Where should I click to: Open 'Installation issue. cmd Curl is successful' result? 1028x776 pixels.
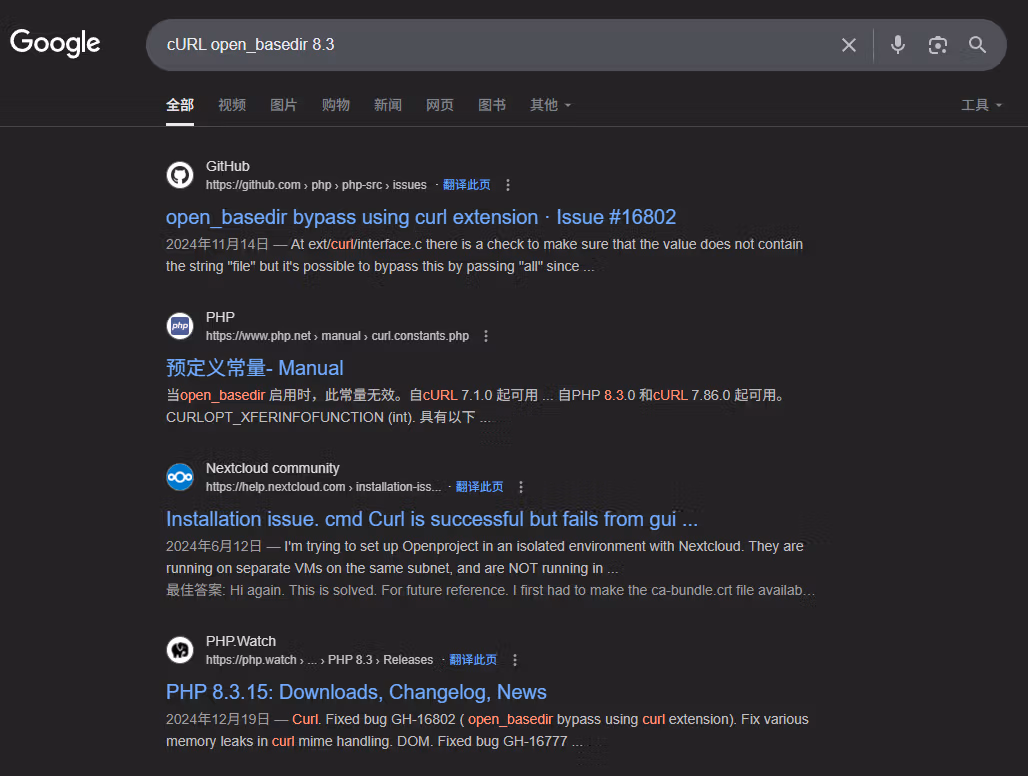coord(431,519)
